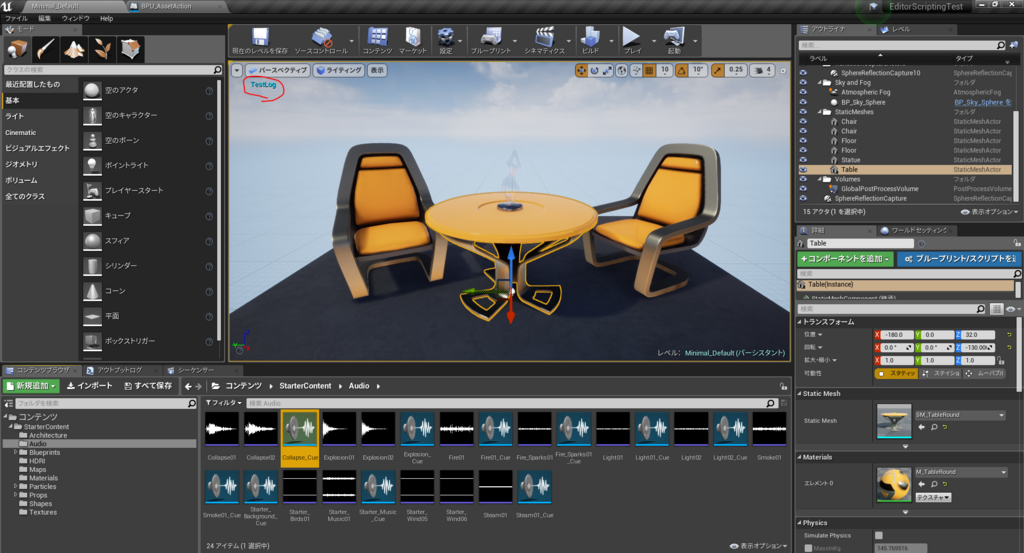The image size is (1024, 553).
Task: Toggle rotation snapping in viewport
Action: [682, 71]
